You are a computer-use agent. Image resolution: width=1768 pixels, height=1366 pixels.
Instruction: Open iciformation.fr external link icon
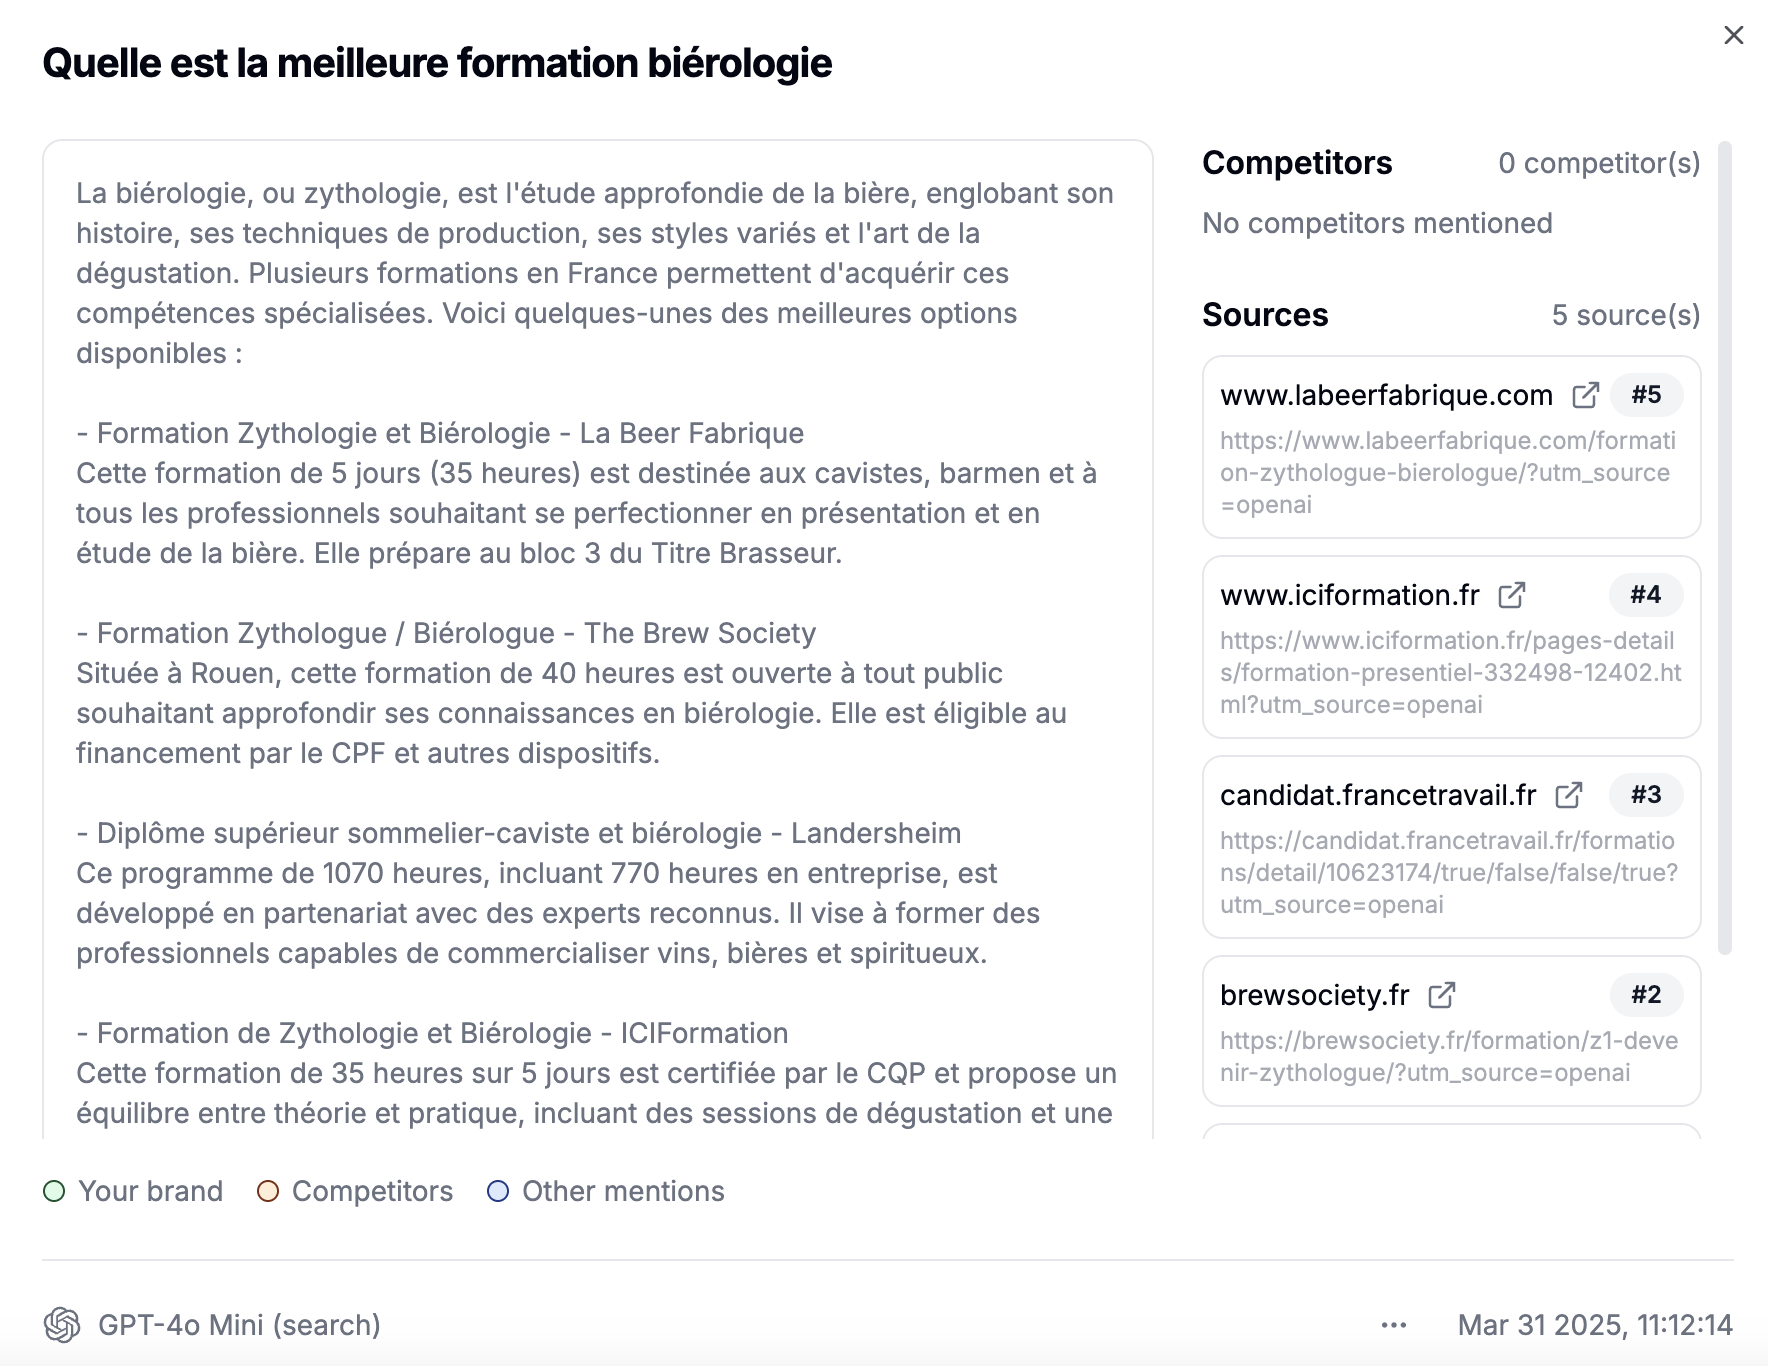coord(1511,595)
